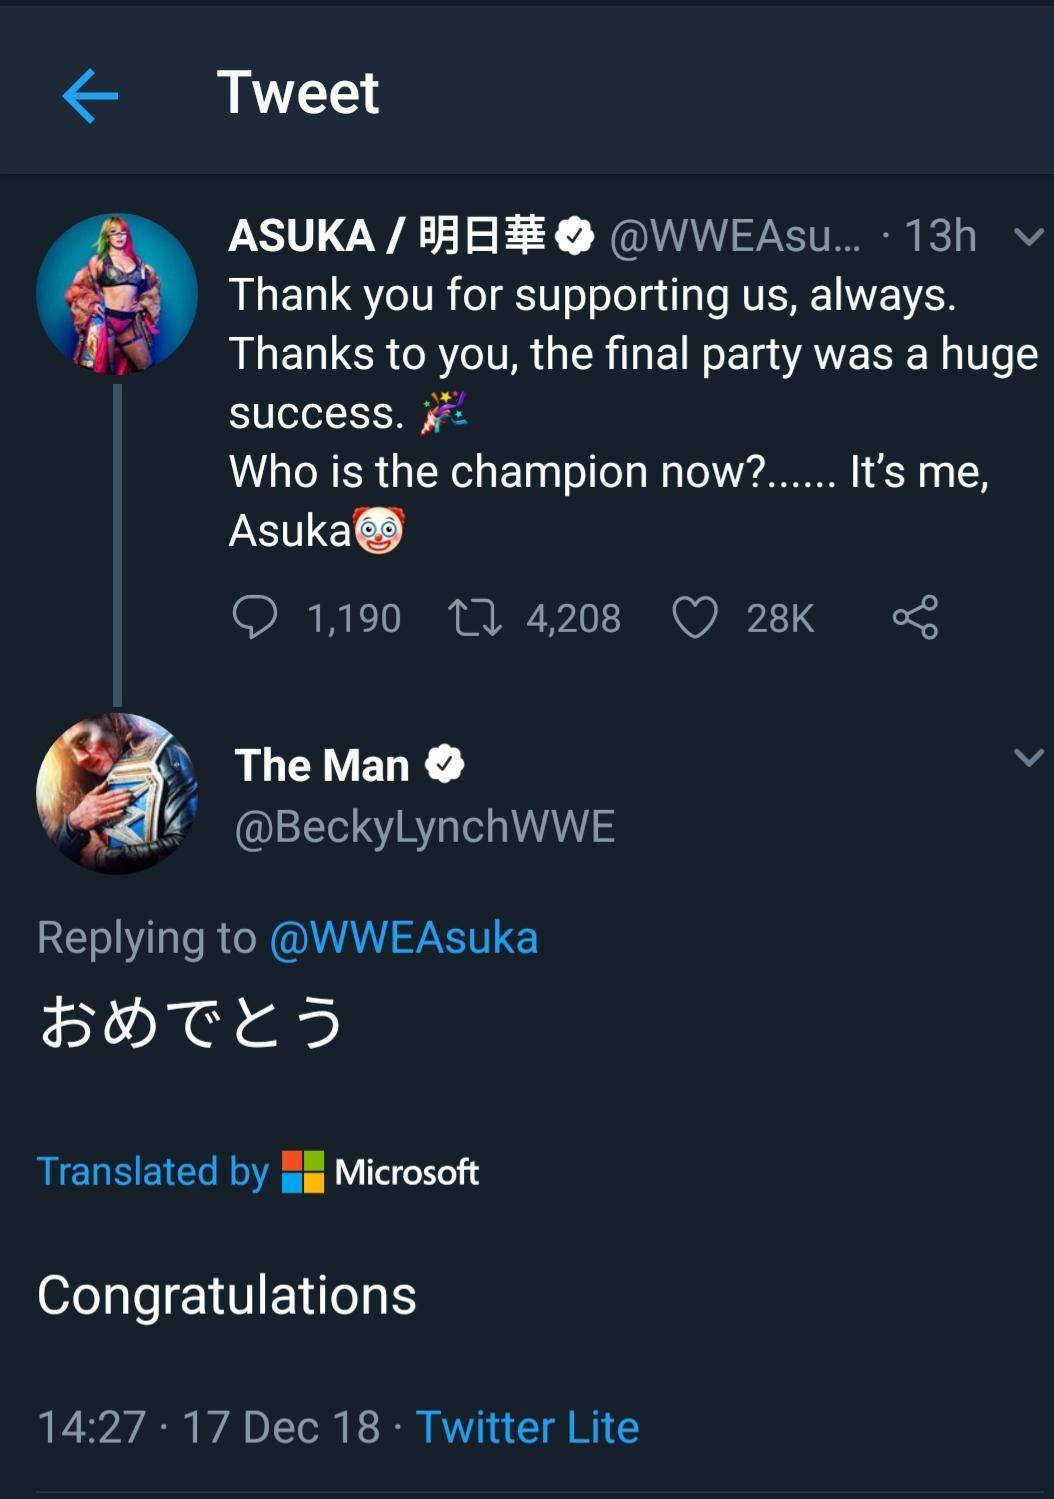Click the 13h timestamp on Asuka's tweet

[x=940, y=237]
